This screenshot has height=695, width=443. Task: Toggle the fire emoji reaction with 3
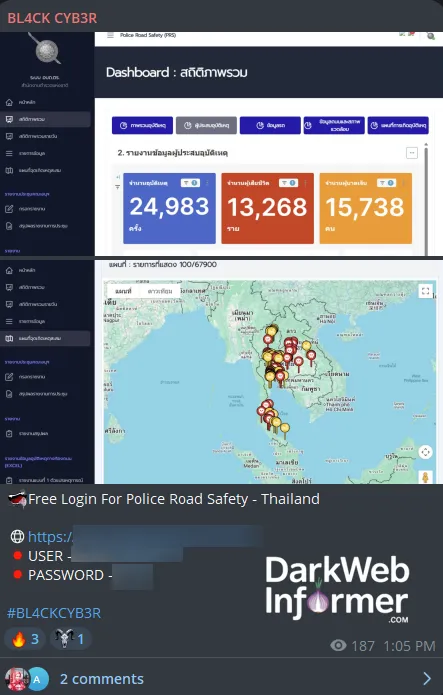click(24, 639)
